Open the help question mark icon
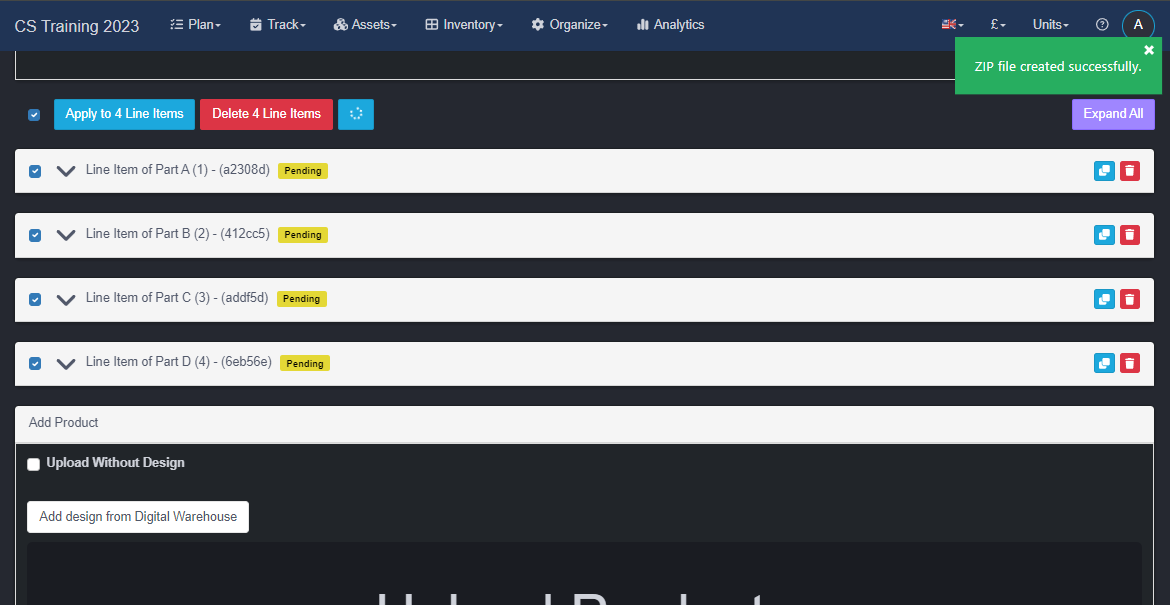Screen dimensions: 1170x605 point(1102,25)
